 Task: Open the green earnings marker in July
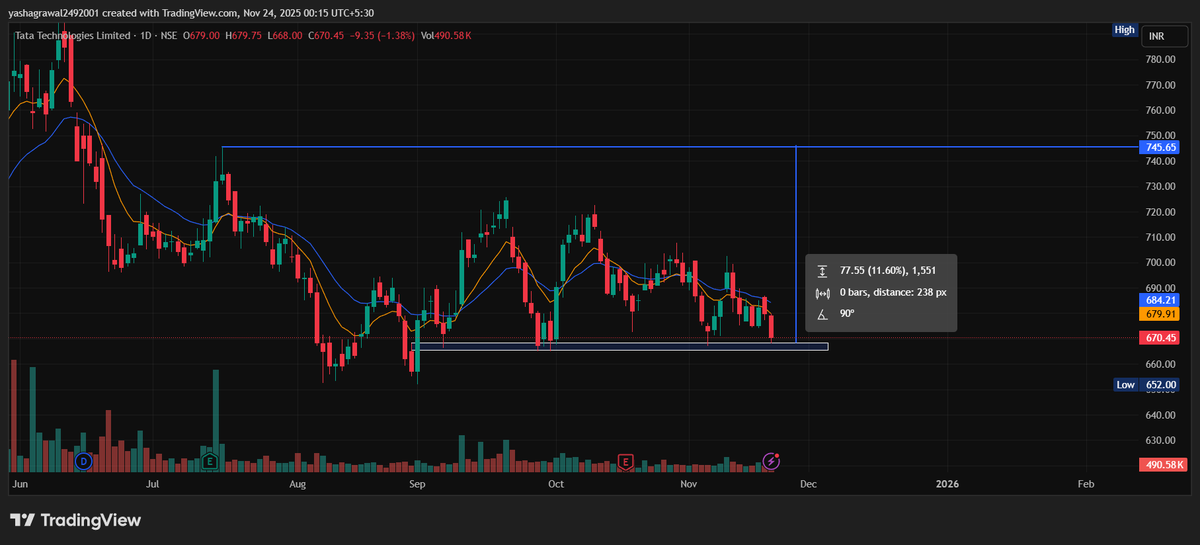[x=210, y=462]
